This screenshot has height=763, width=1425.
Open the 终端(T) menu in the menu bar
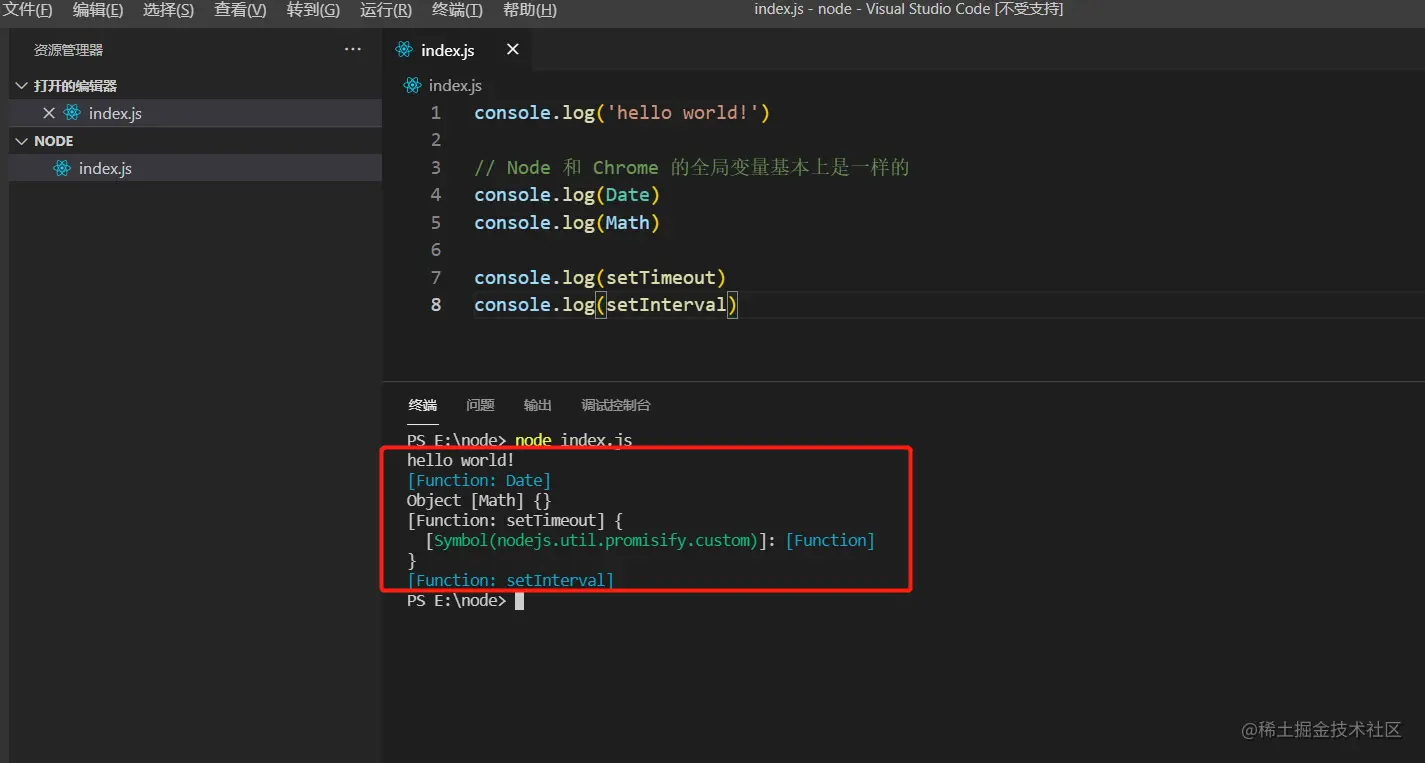point(457,10)
